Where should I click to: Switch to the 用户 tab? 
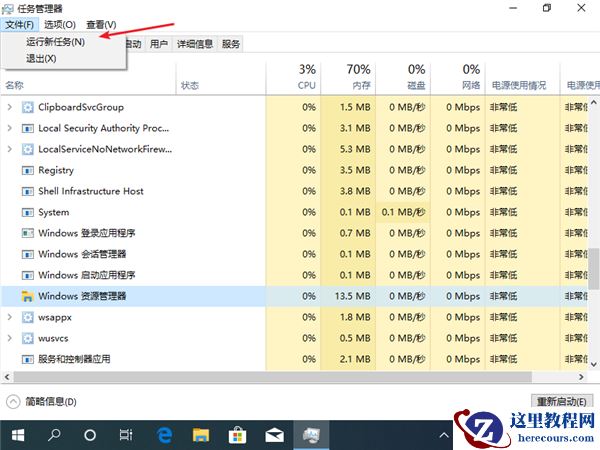(x=159, y=44)
